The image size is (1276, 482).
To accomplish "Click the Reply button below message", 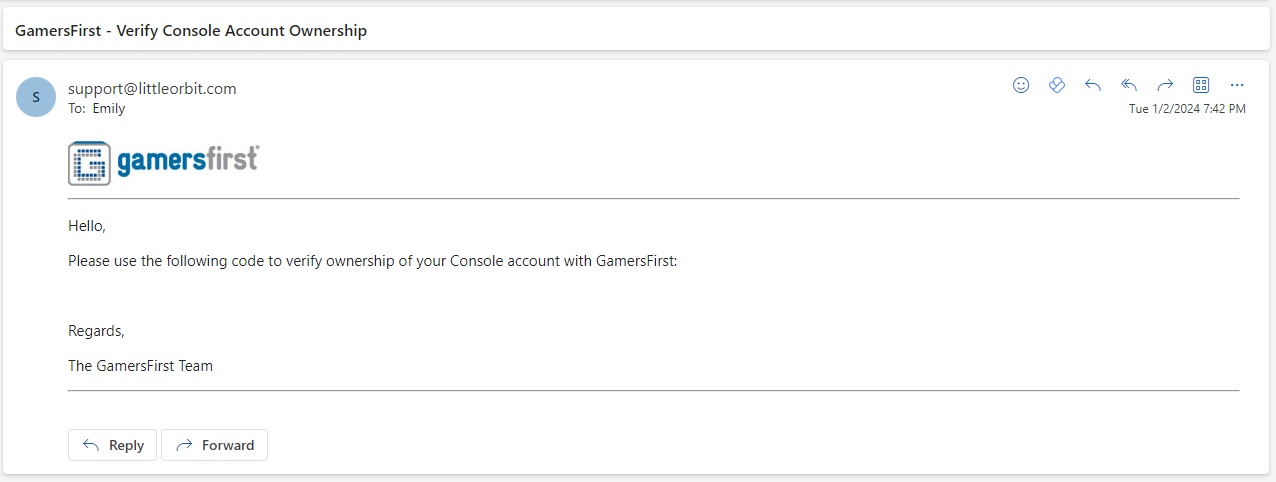I will pos(112,445).
